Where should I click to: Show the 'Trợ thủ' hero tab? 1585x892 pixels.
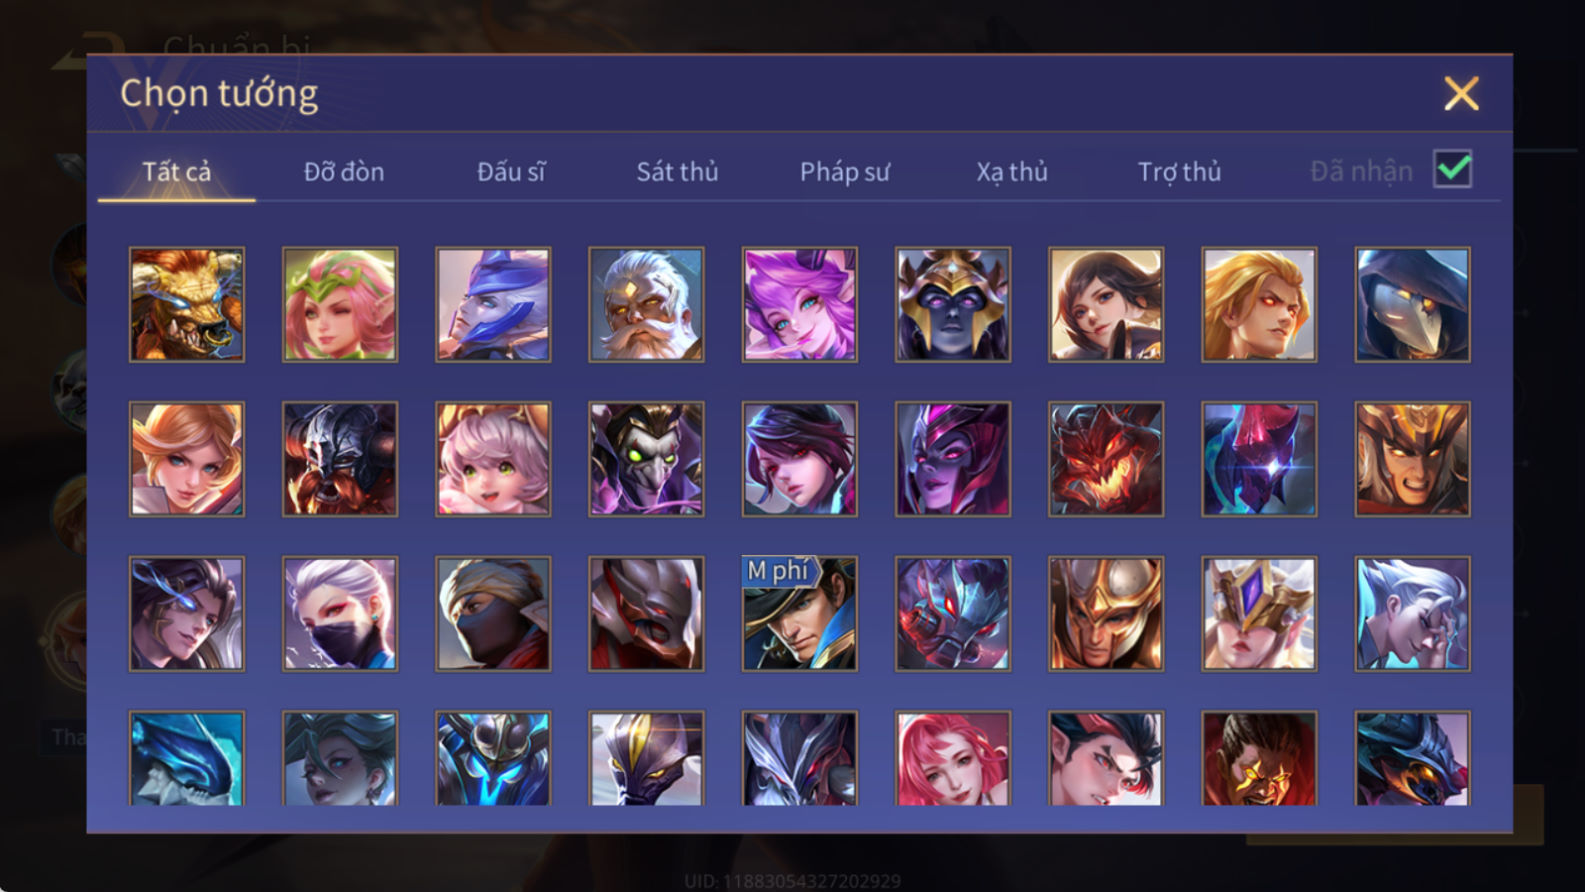(x=1179, y=172)
